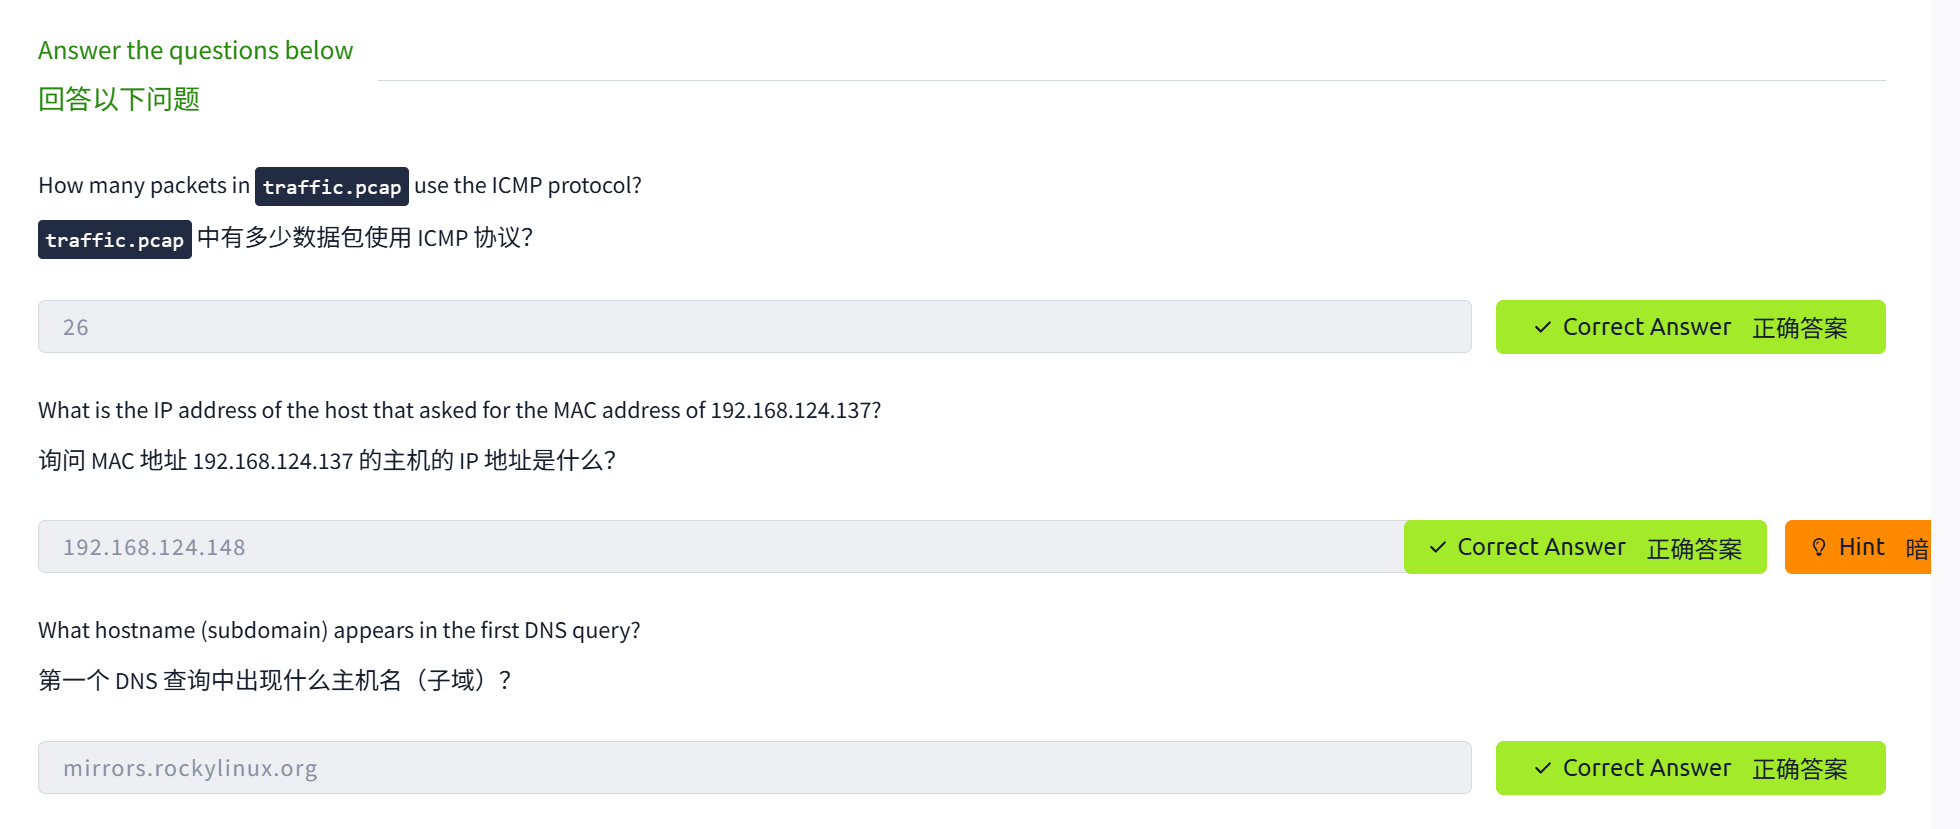Click the first DNS query question text

(339, 631)
